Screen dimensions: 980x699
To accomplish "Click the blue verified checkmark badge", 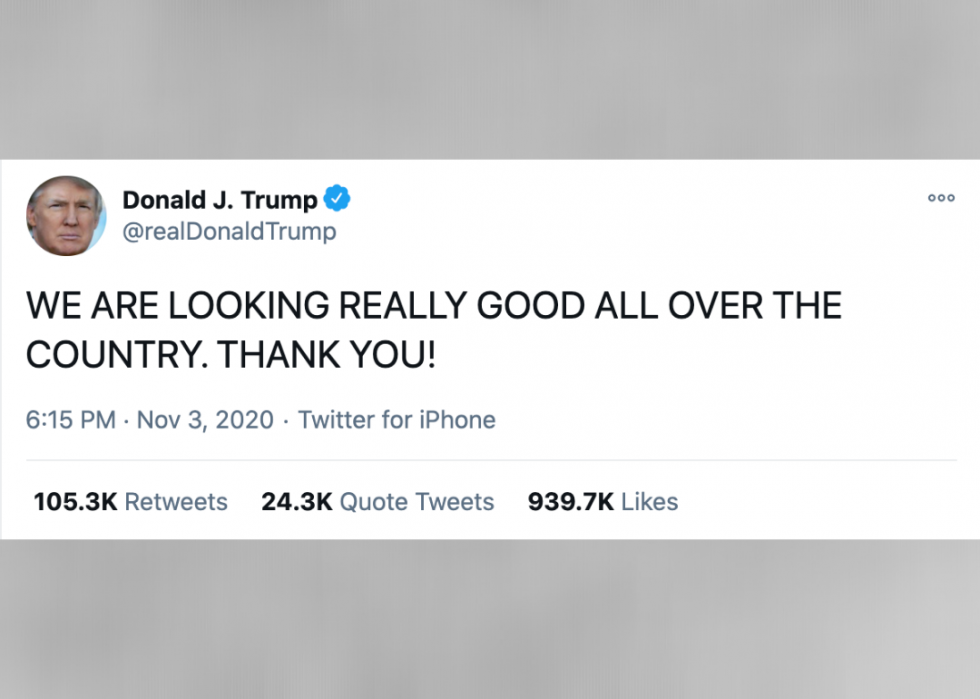I will click(x=338, y=200).
